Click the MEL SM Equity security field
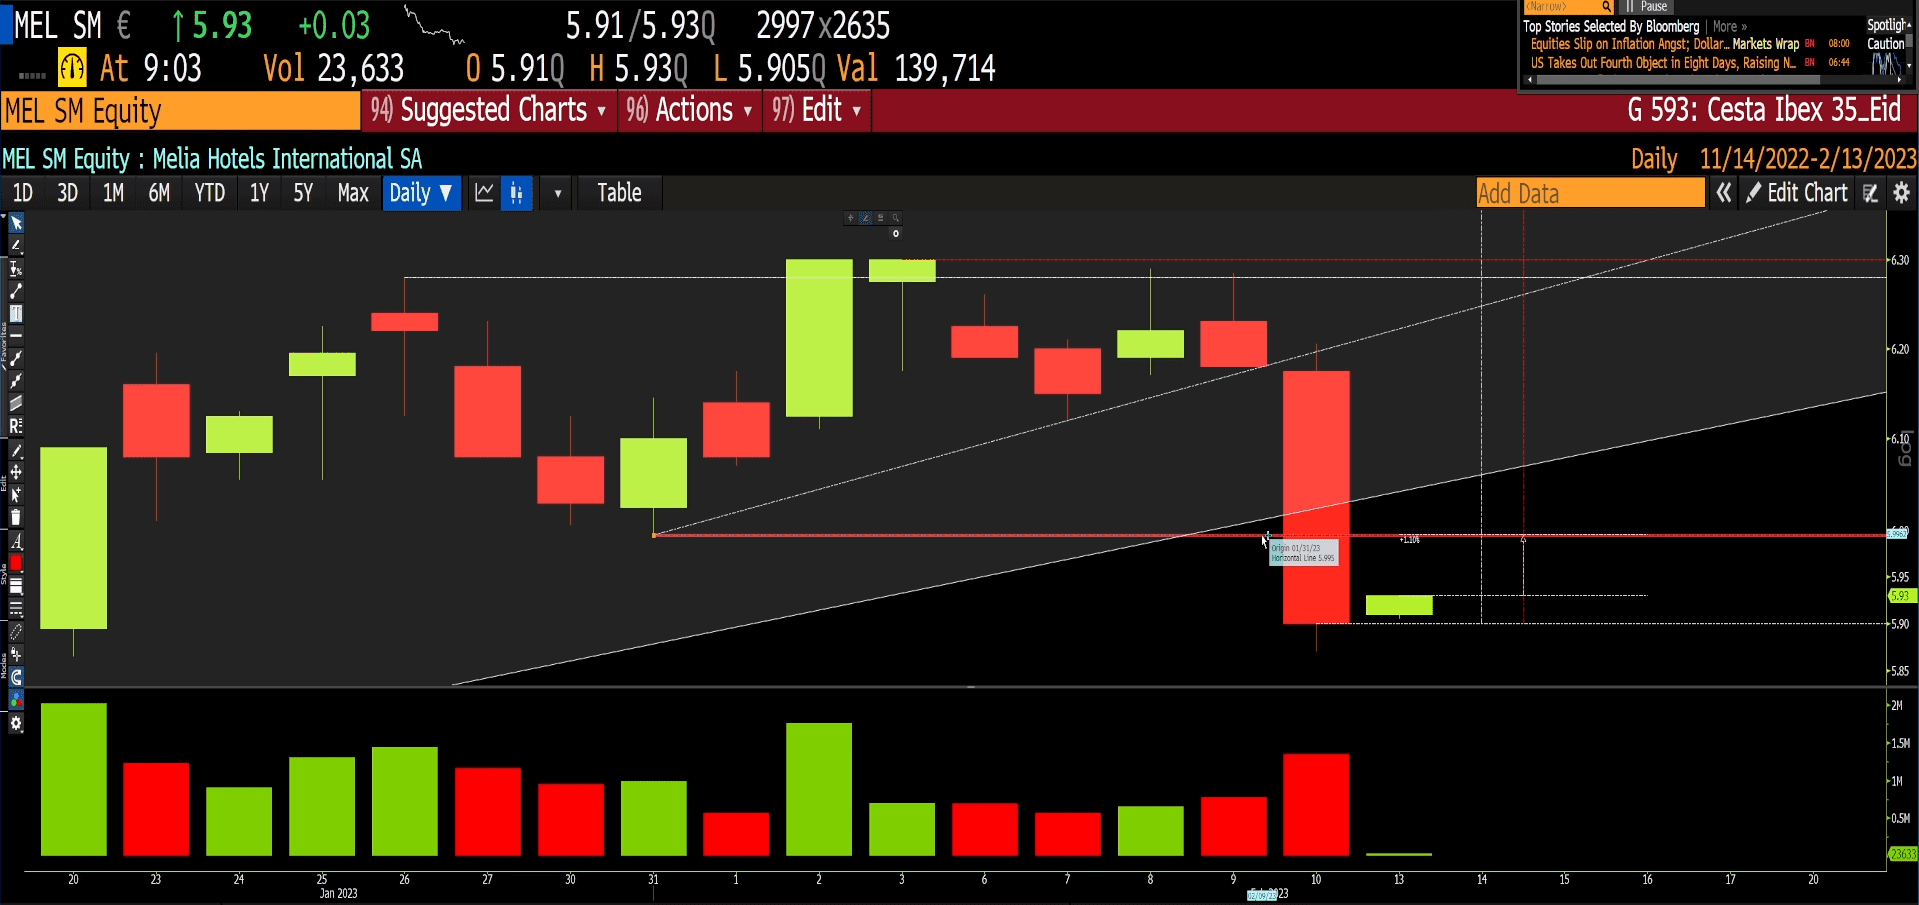1919x905 pixels. coord(180,111)
